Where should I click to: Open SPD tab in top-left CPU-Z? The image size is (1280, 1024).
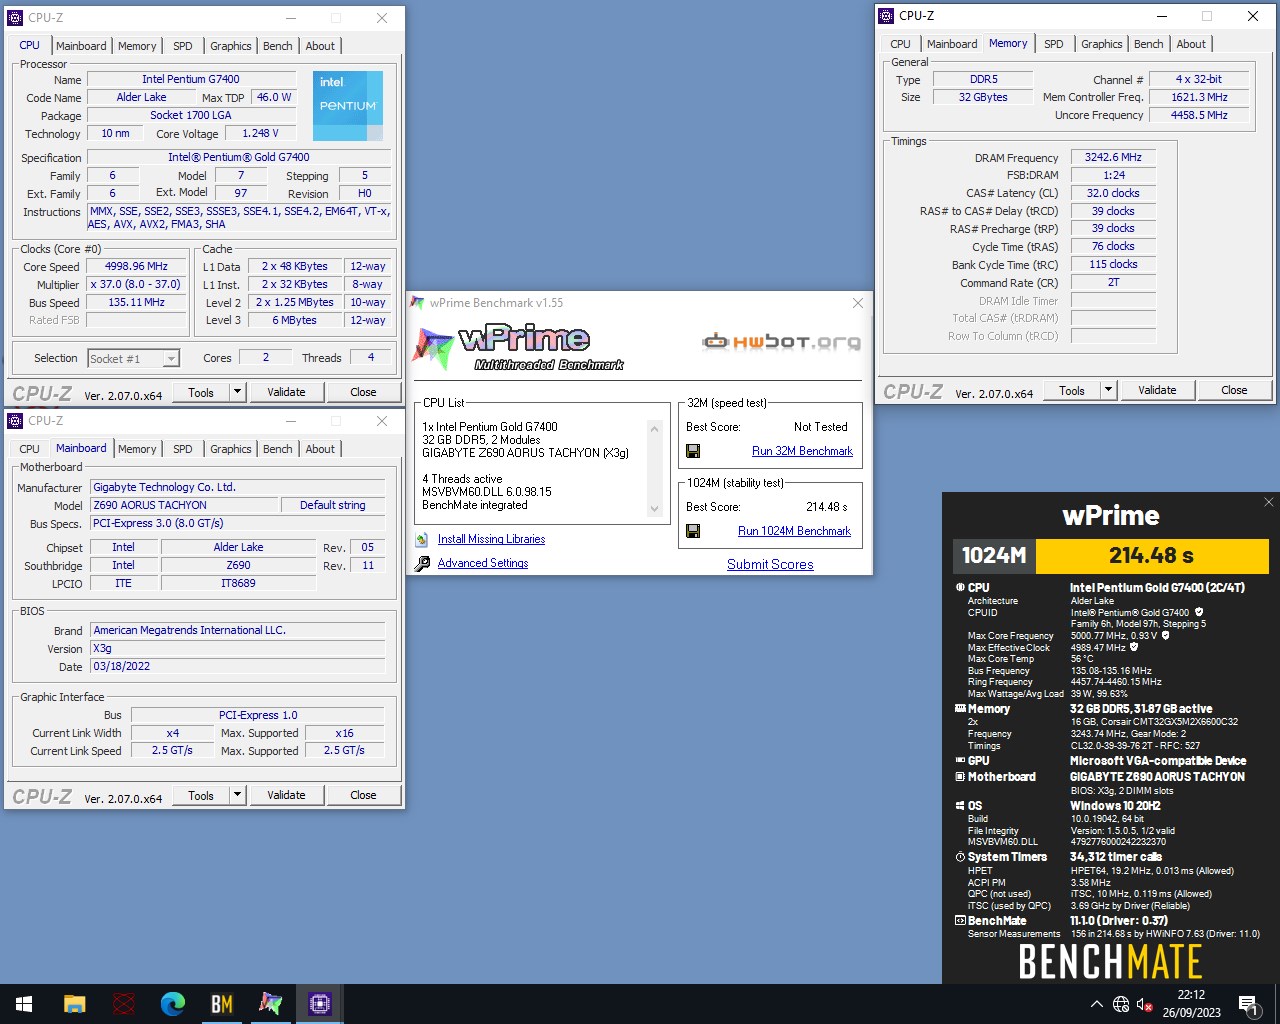182,46
